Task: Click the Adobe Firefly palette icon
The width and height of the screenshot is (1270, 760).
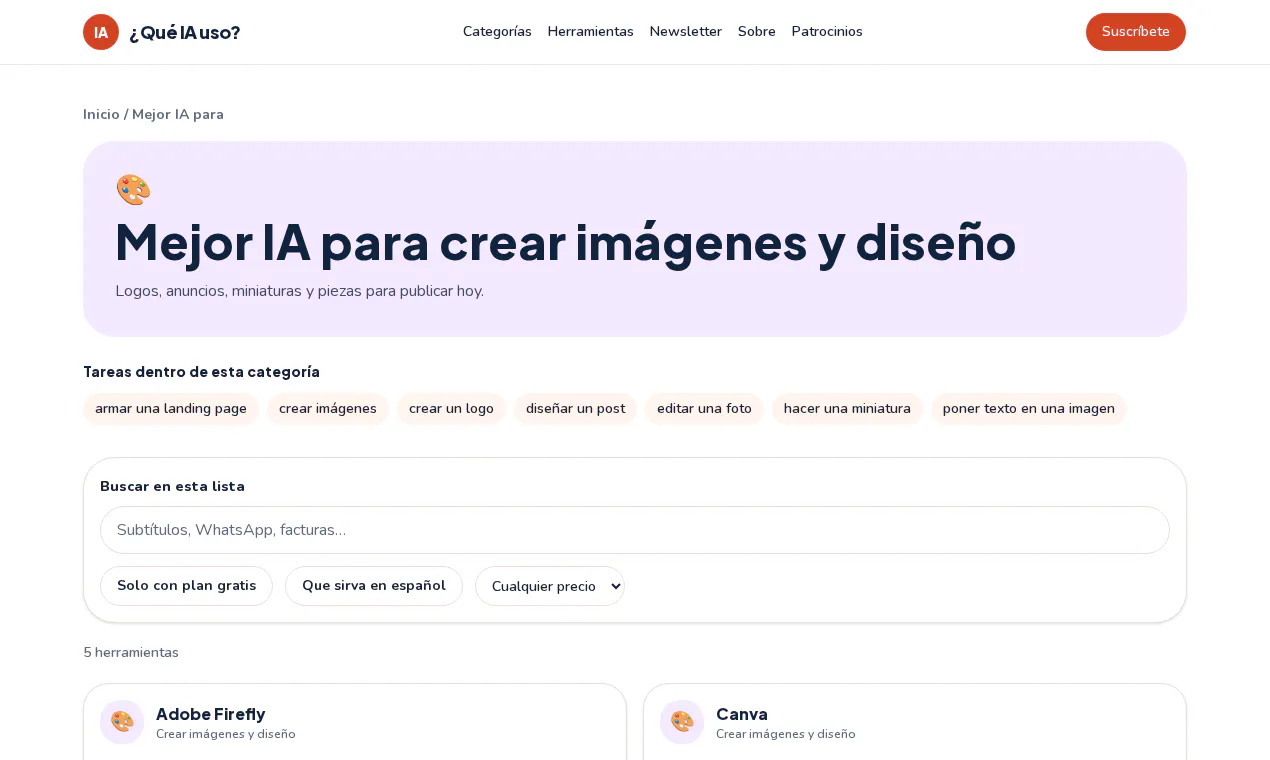Action: 122,722
